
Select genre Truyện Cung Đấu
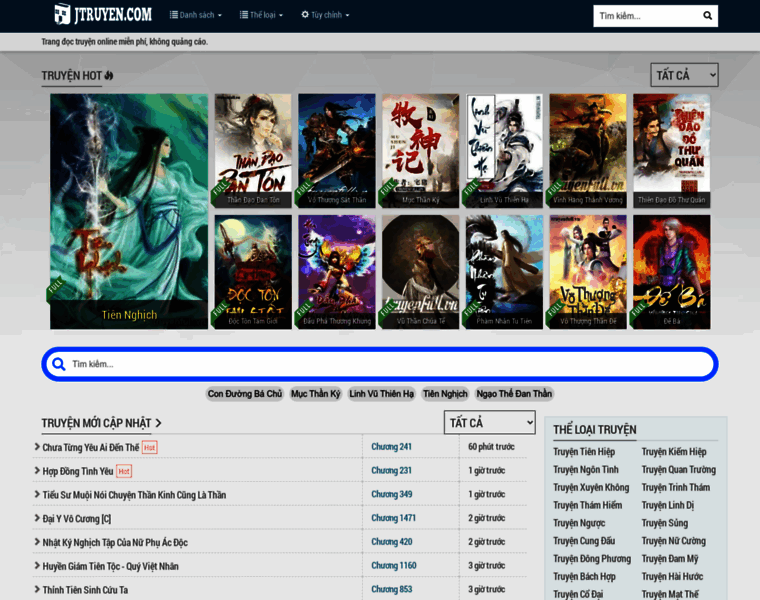click(584, 541)
